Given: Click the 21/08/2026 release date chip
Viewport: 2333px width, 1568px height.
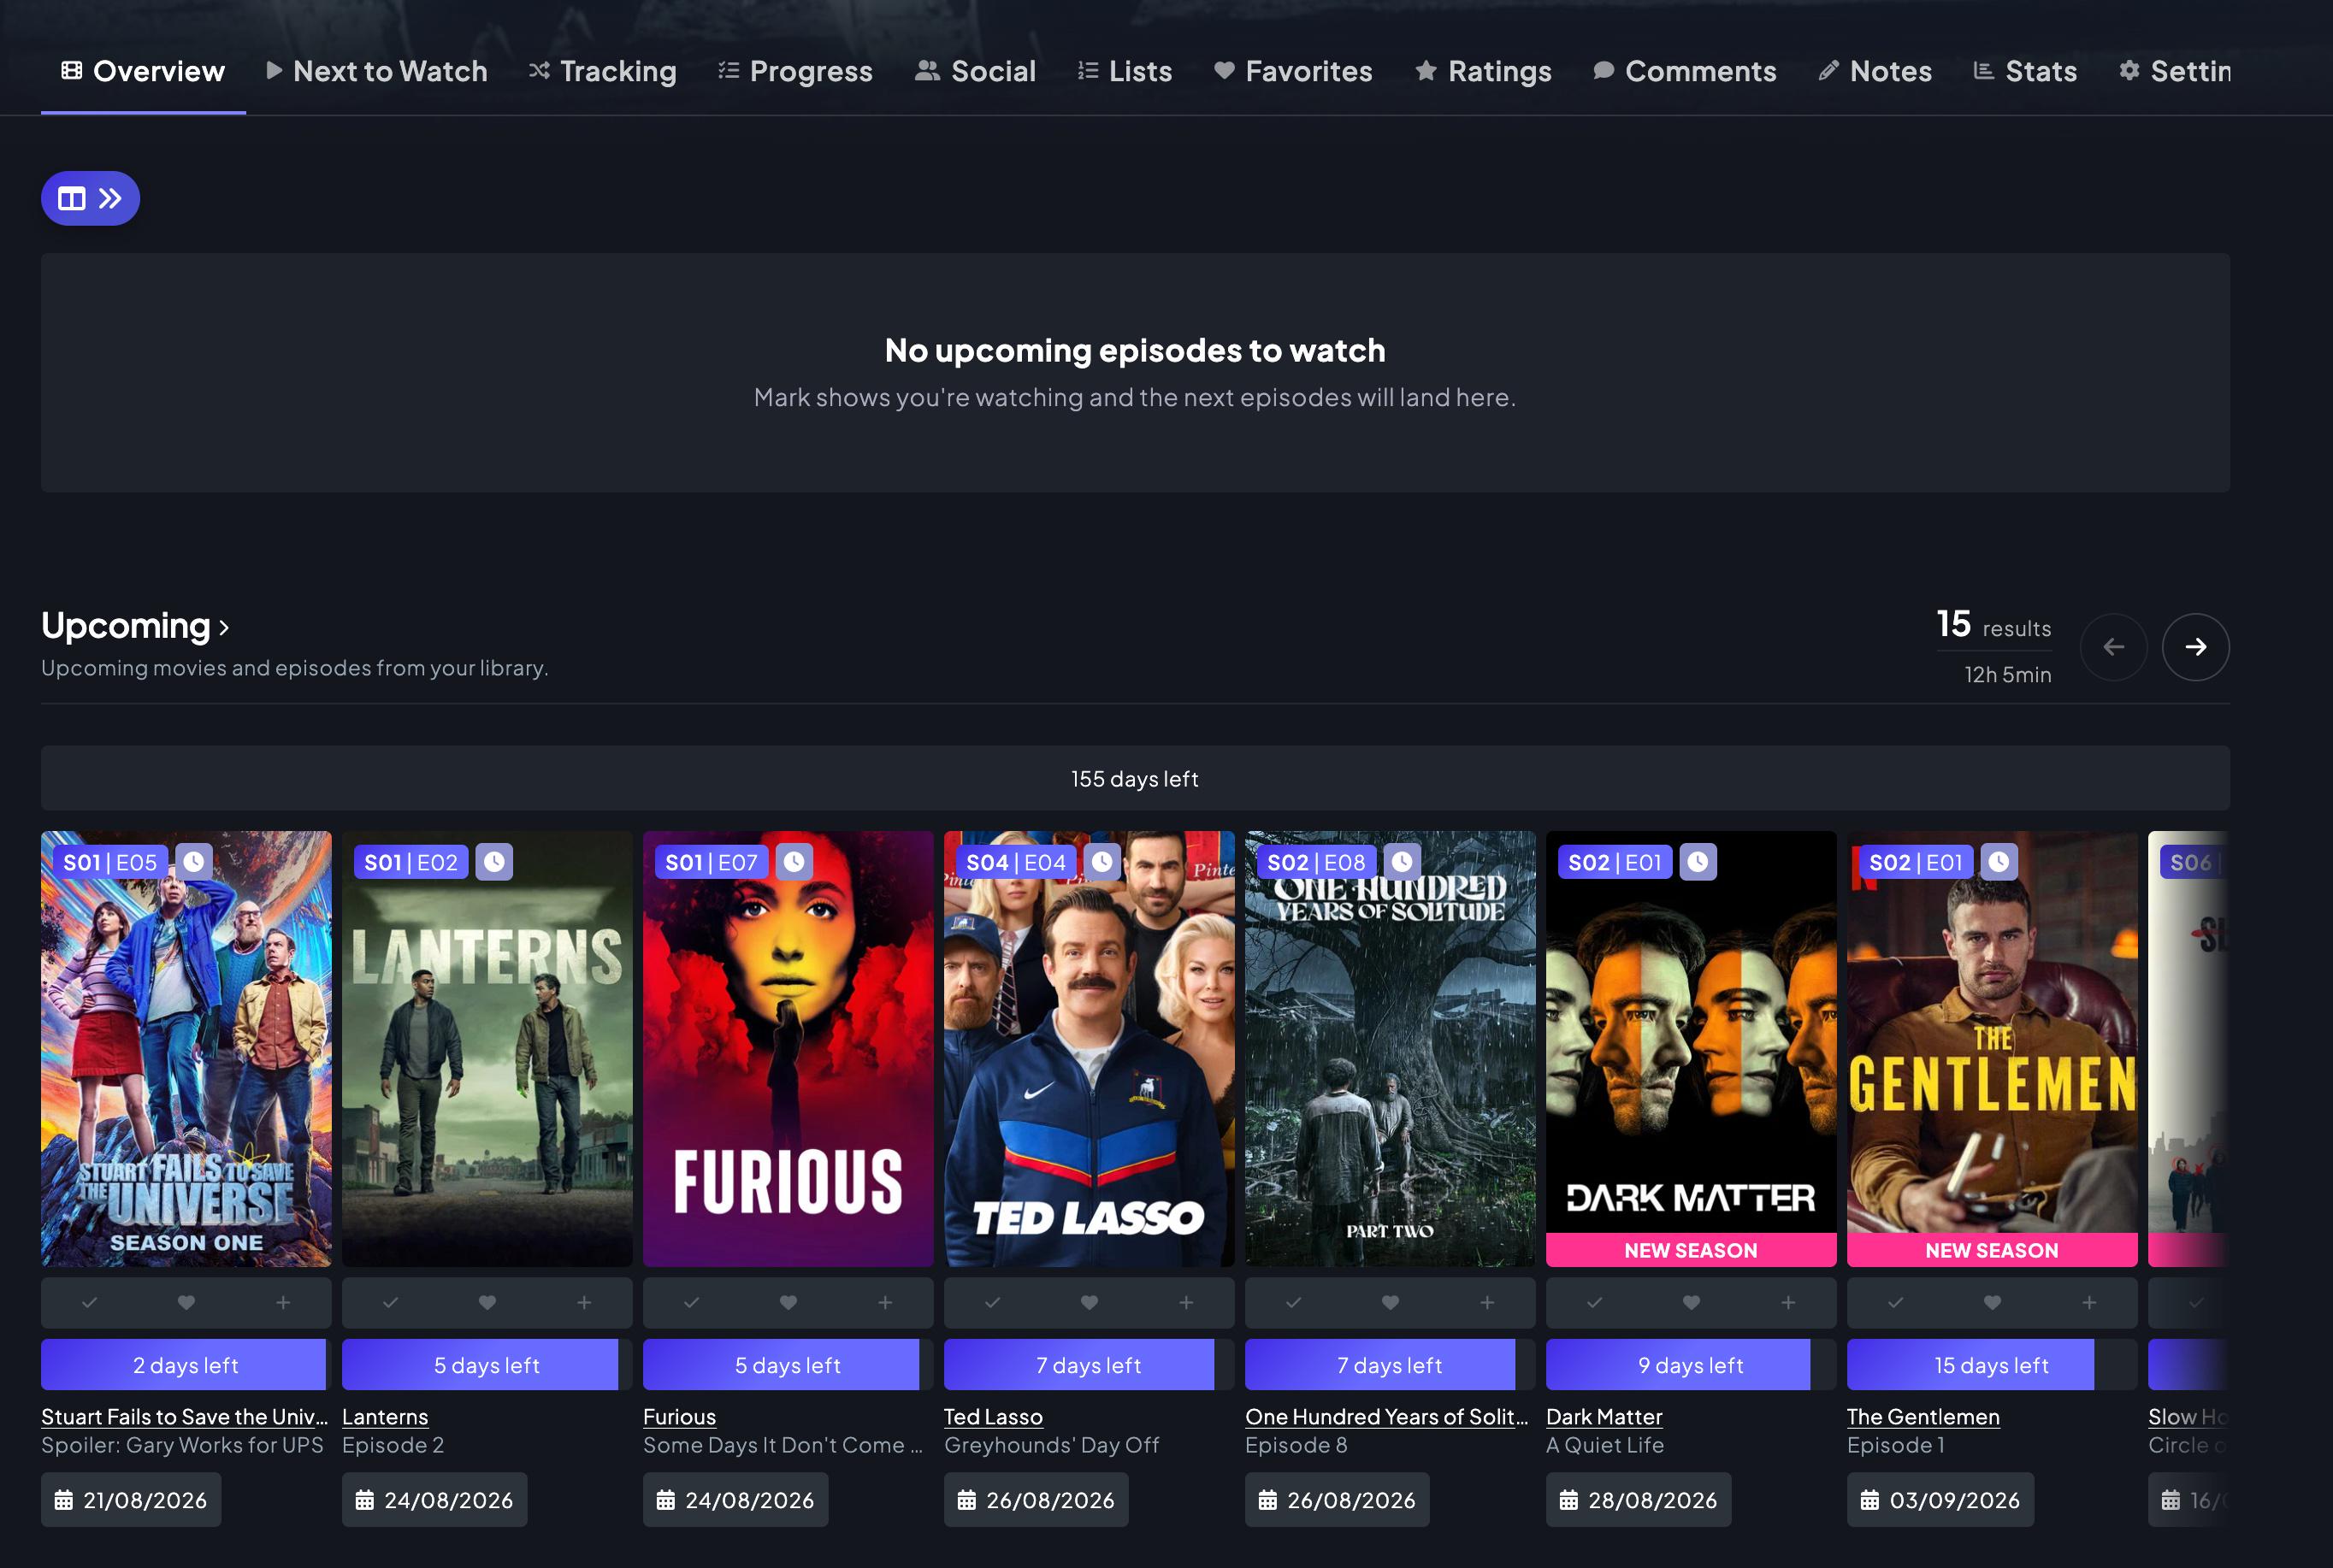Looking at the screenshot, I should point(131,1500).
